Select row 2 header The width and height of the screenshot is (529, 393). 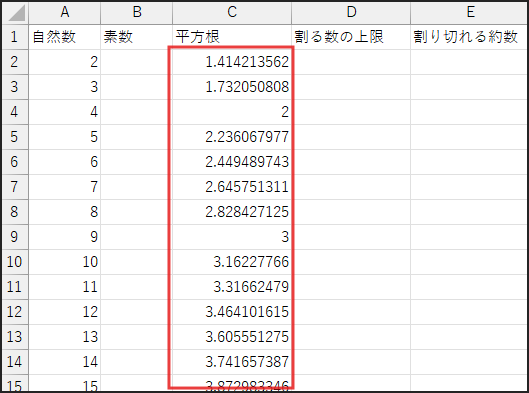point(16,62)
